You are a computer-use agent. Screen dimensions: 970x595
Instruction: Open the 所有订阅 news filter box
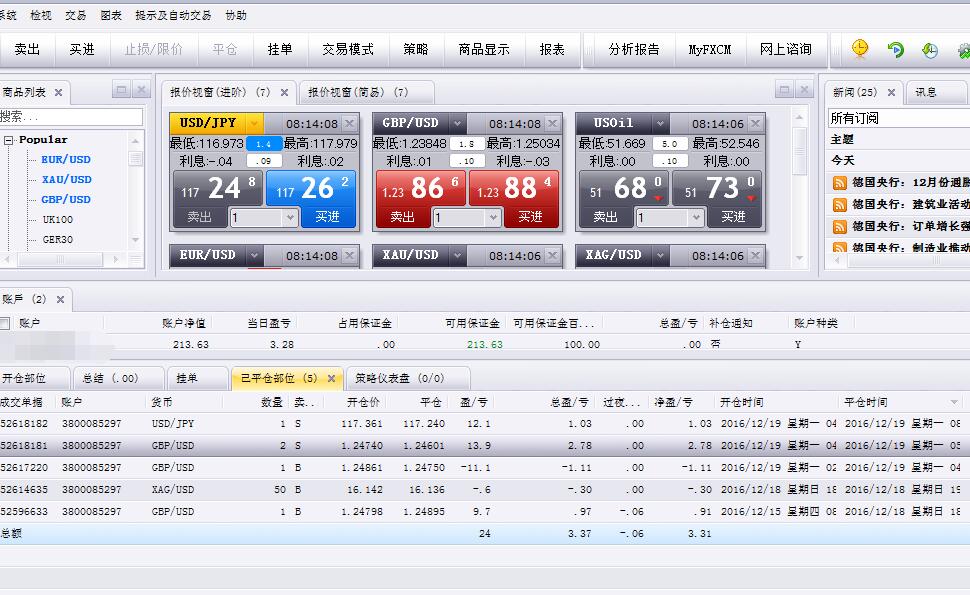(899, 118)
